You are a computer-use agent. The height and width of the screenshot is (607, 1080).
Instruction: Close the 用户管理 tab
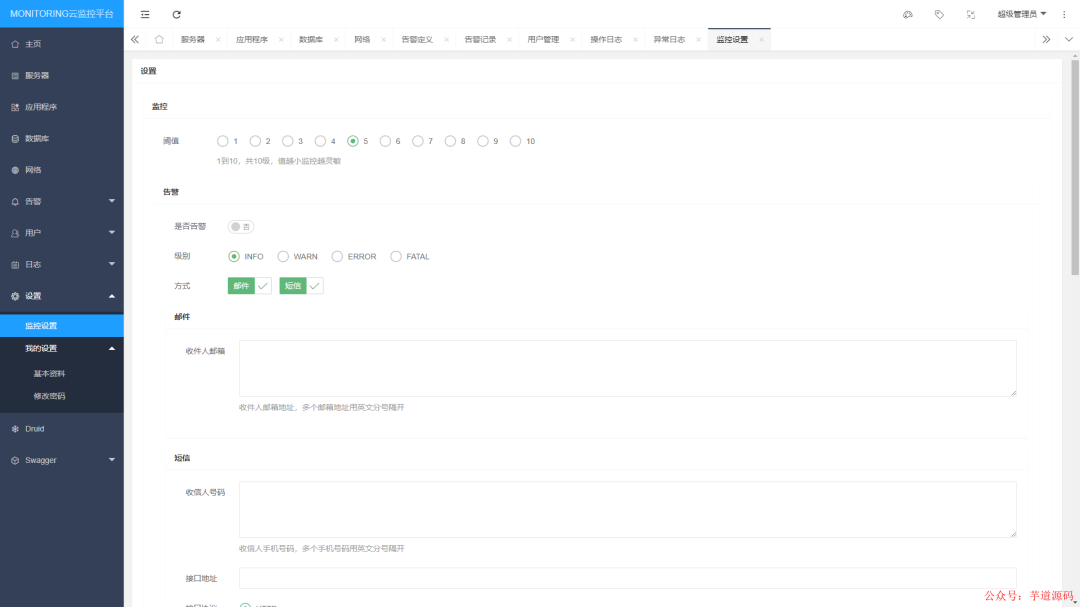point(572,40)
